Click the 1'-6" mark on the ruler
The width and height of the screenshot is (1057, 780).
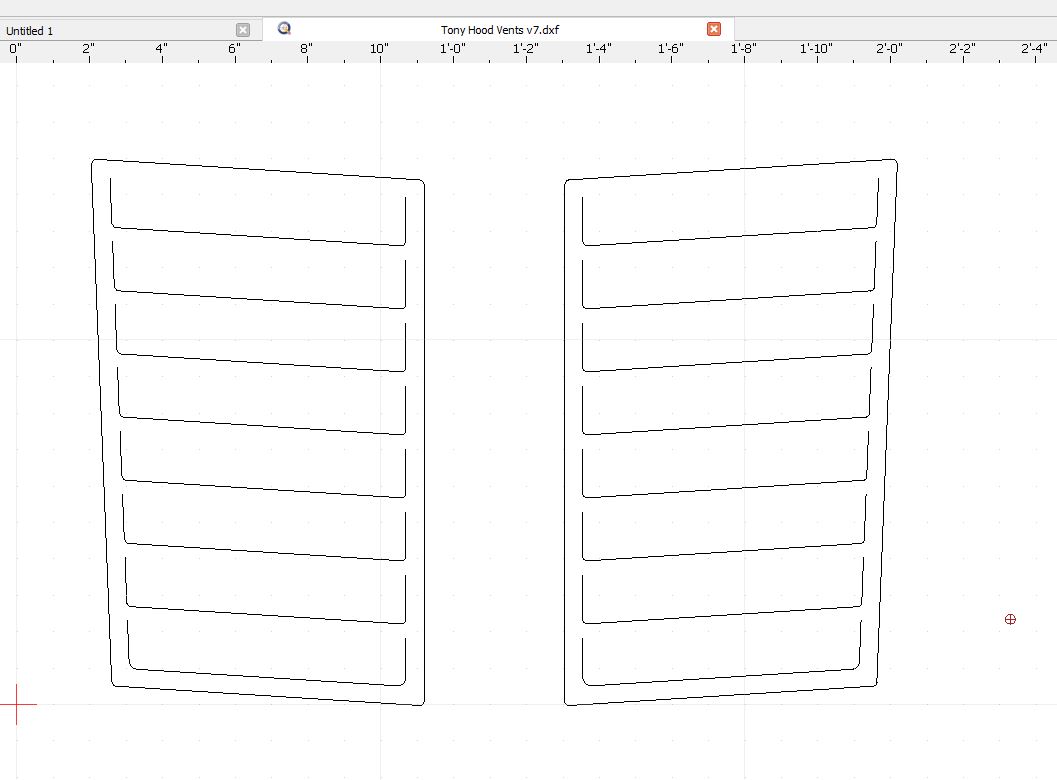click(671, 50)
